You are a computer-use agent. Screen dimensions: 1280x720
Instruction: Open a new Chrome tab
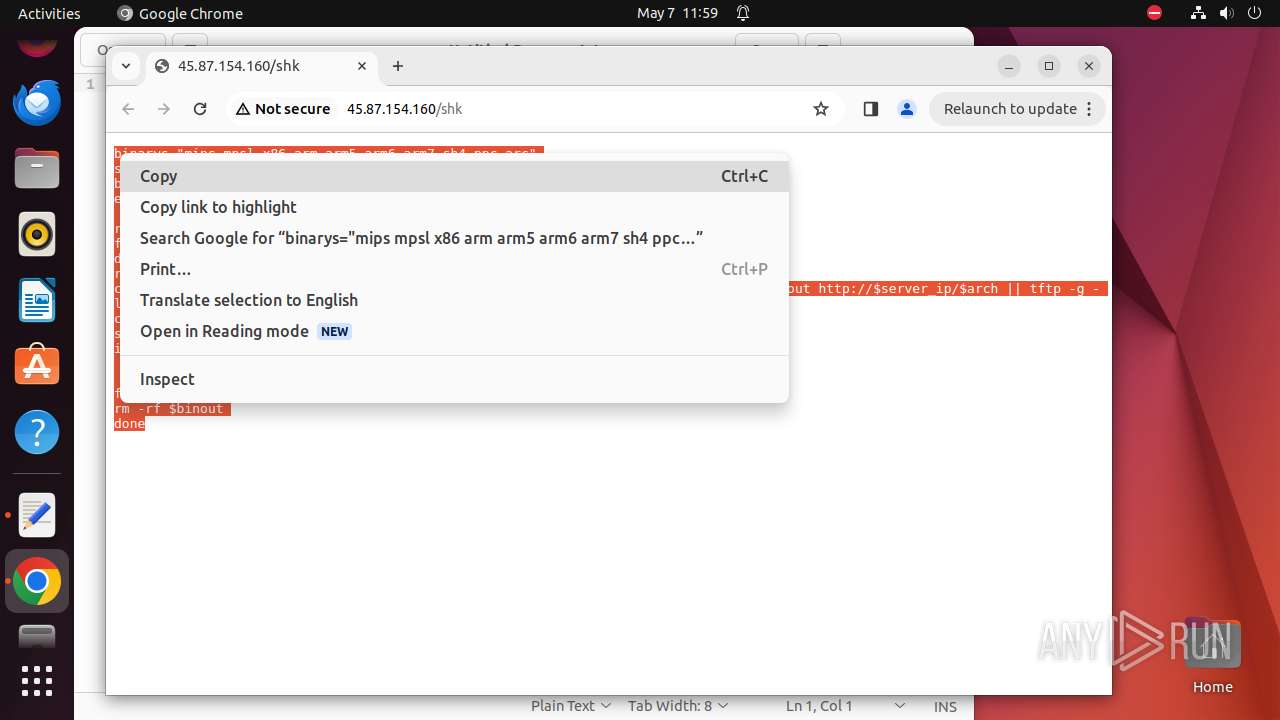pos(398,66)
